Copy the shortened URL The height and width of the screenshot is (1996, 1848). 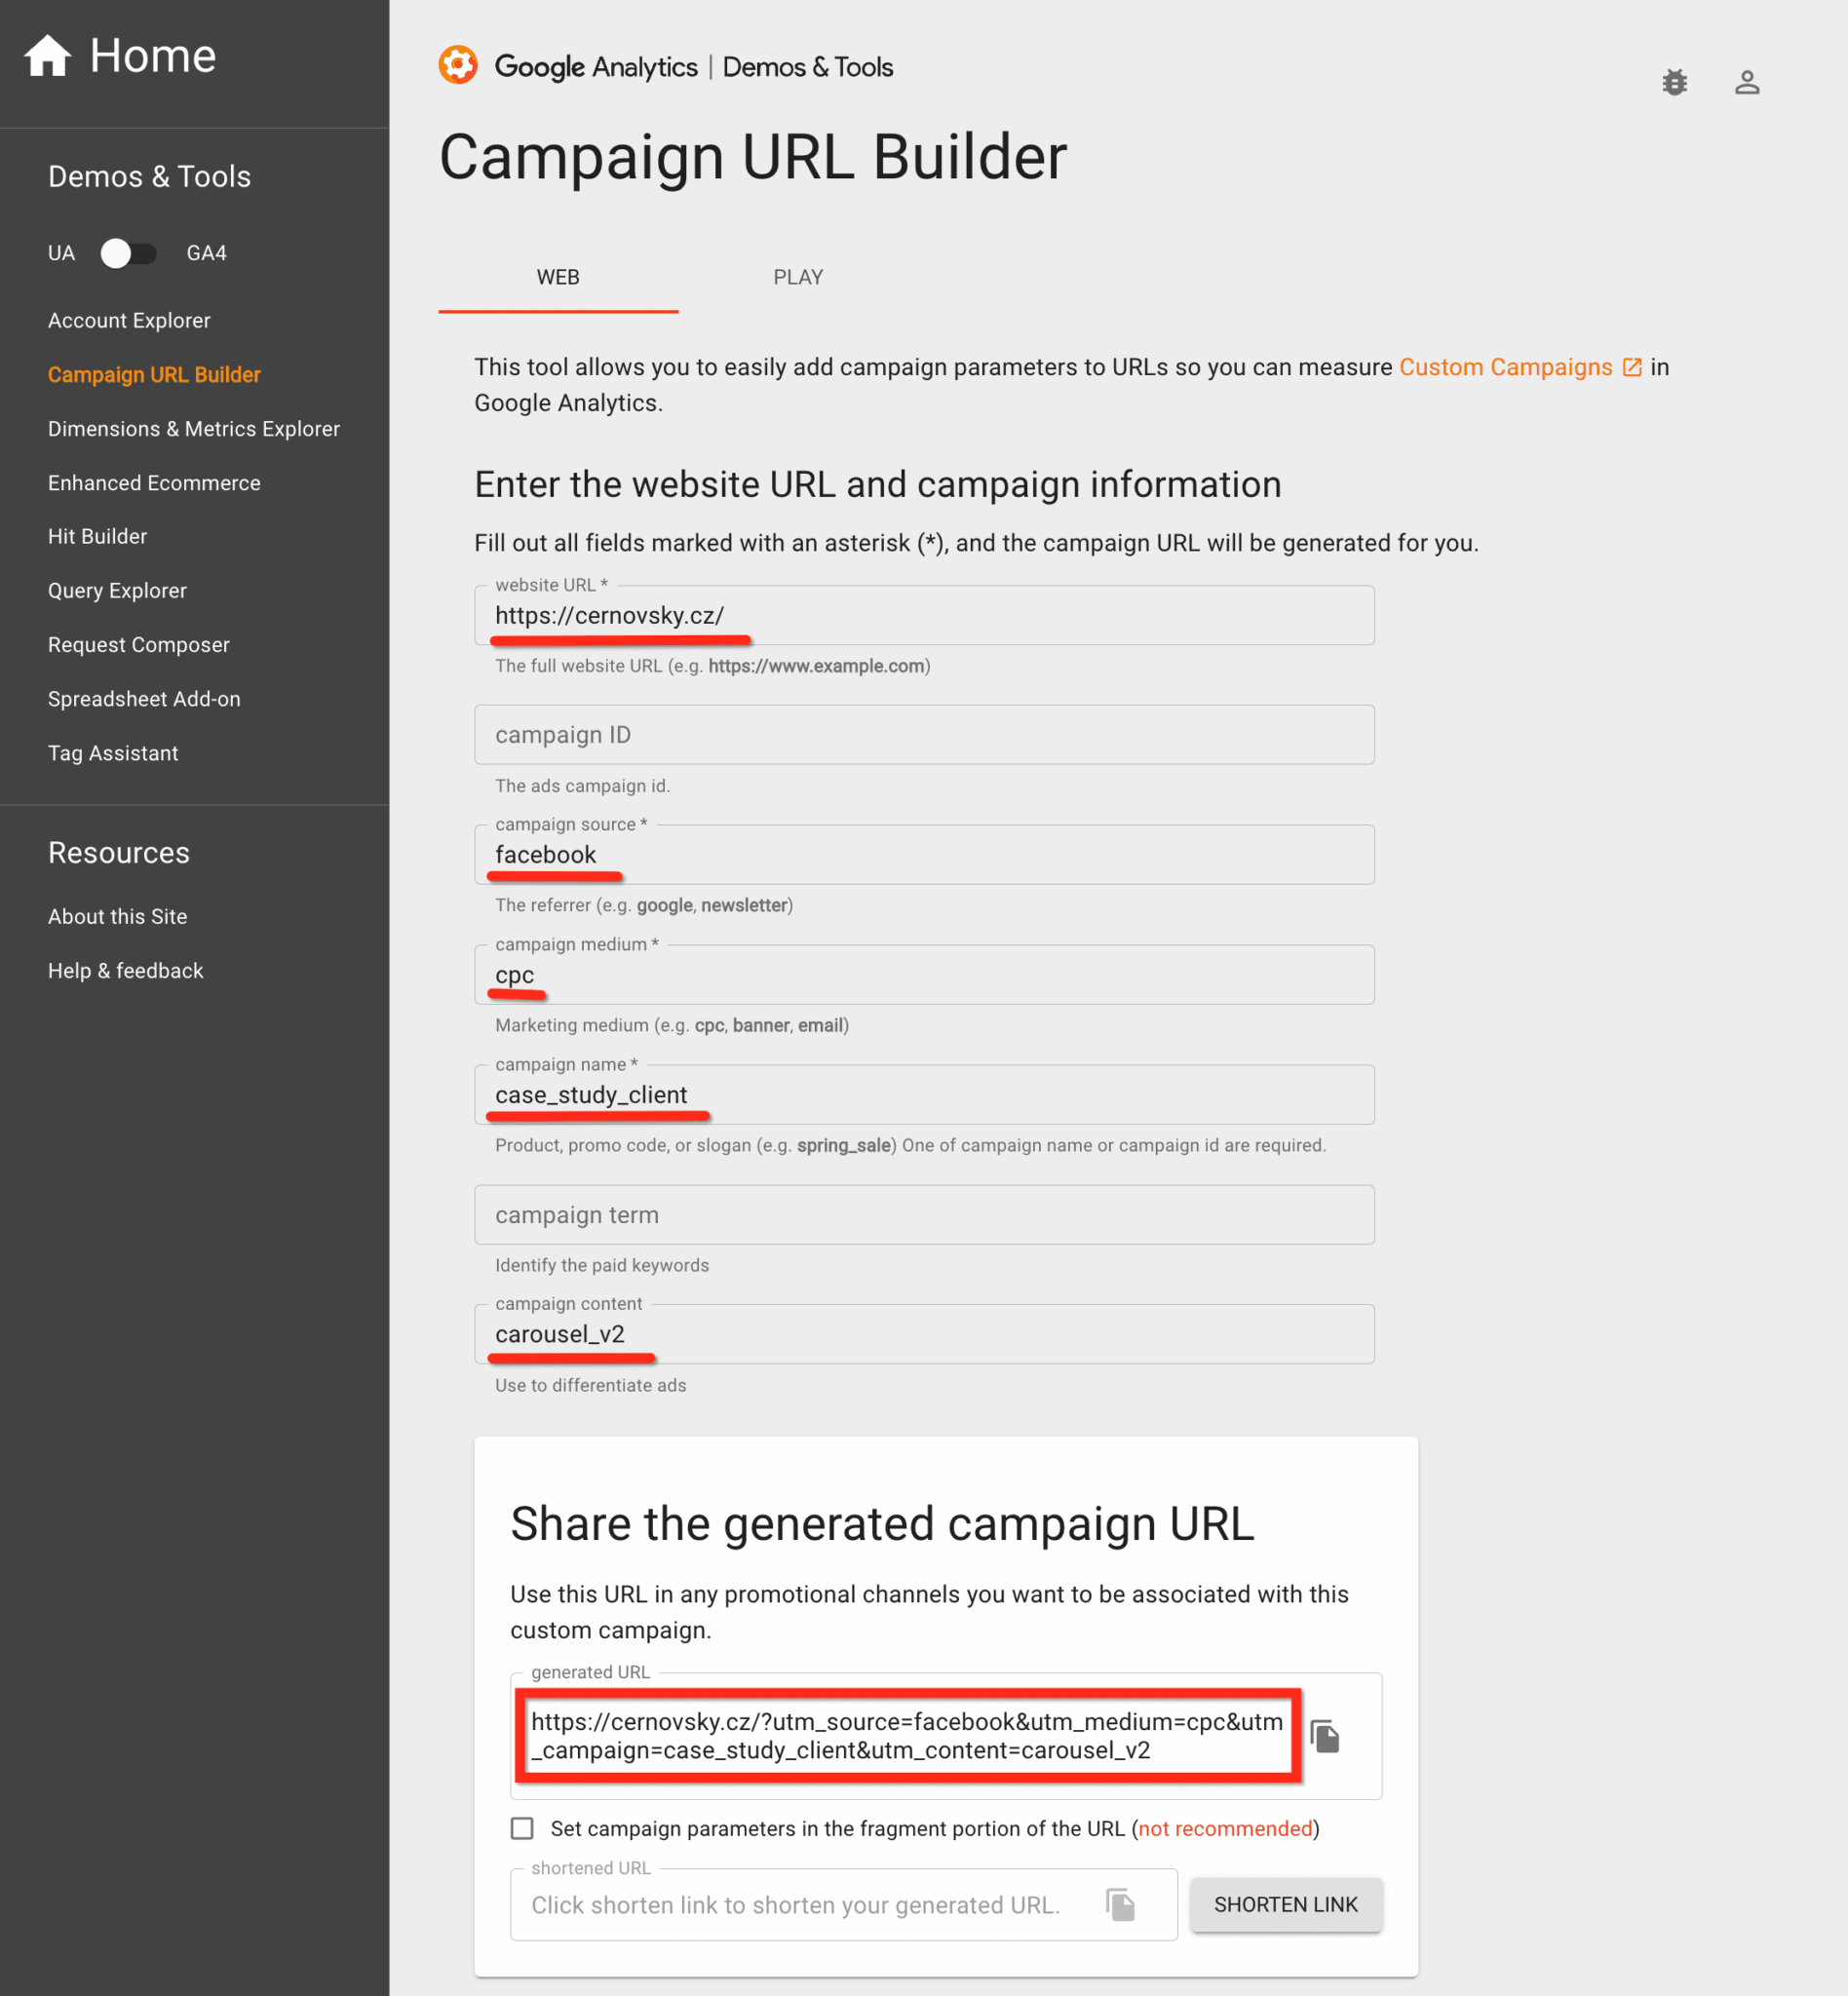pyautogui.click(x=1120, y=1904)
